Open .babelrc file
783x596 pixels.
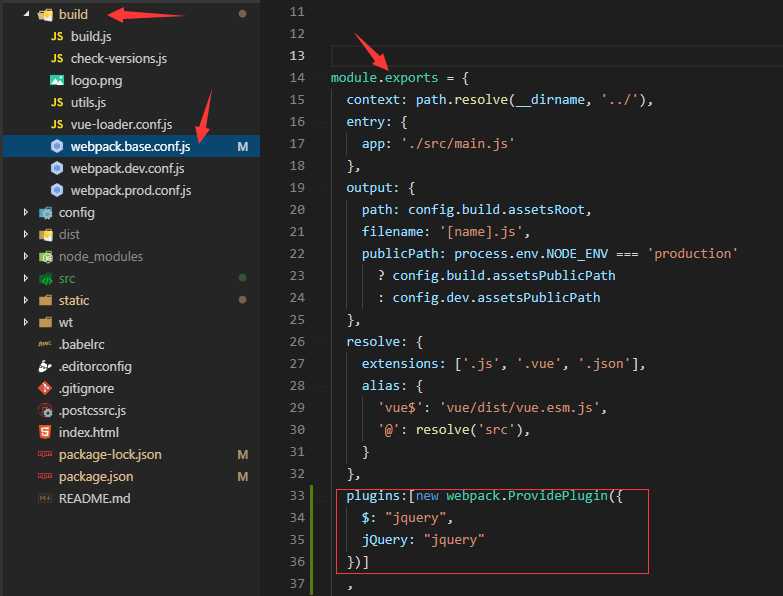[81, 344]
